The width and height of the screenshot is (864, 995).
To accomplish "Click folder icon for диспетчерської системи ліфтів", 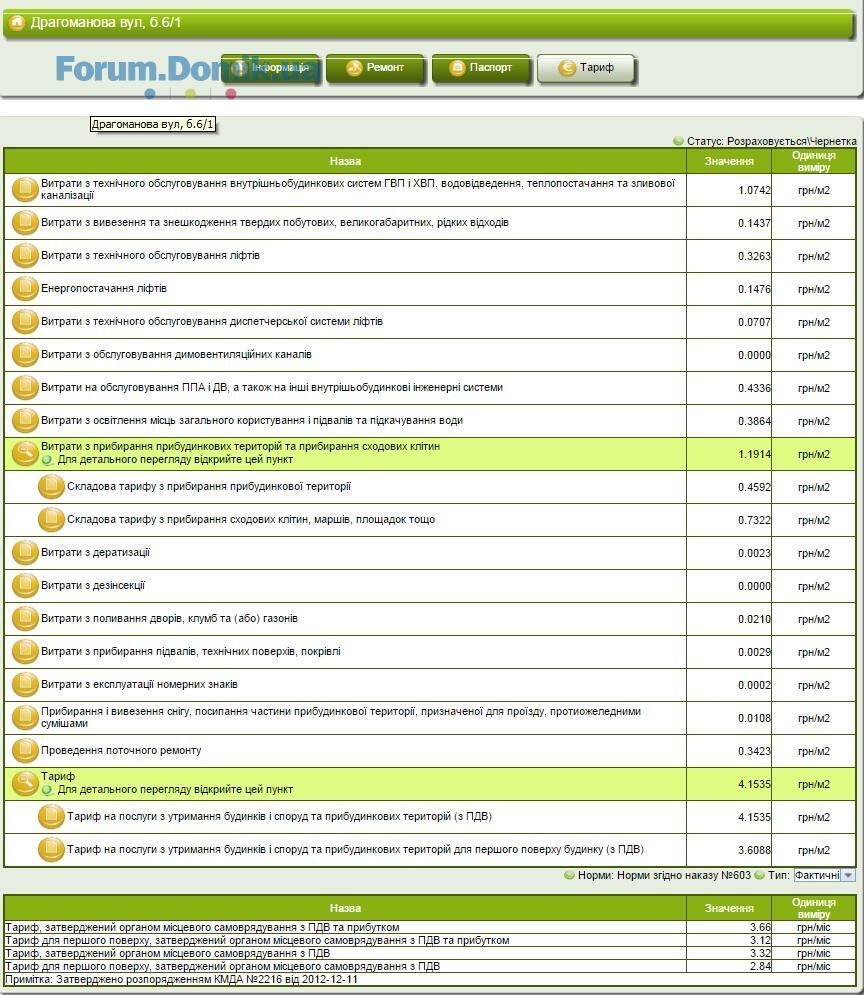I will click(25, 322).
